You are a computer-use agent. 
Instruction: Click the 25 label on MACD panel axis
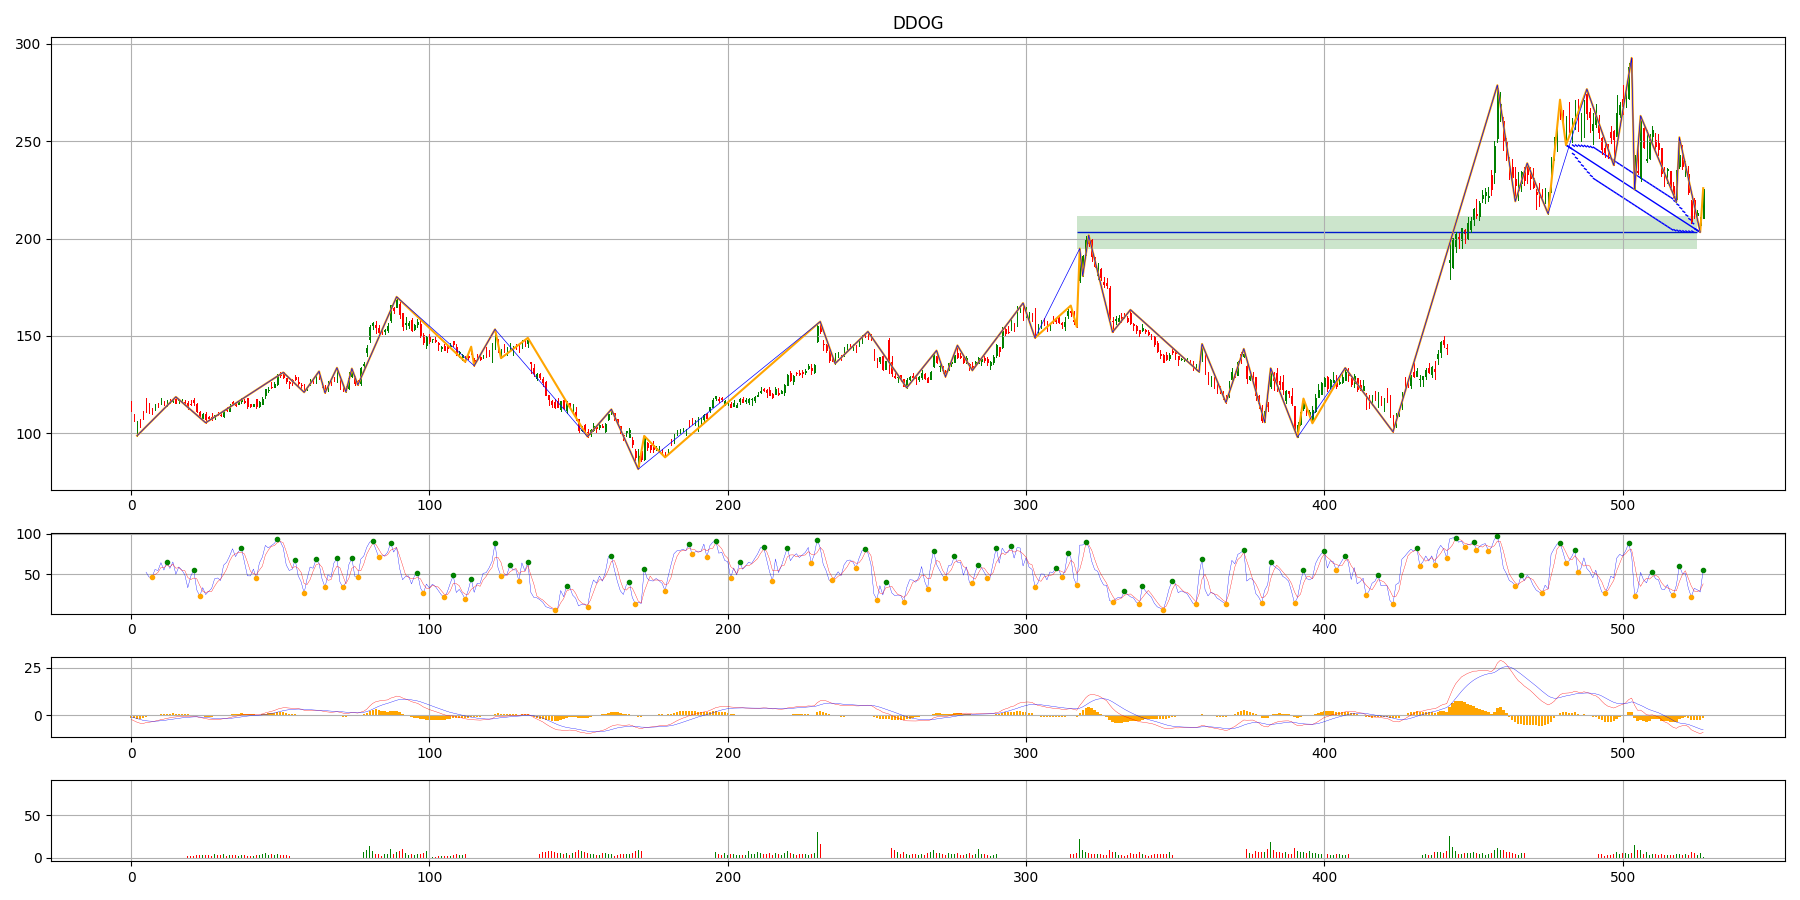point(31,668)
